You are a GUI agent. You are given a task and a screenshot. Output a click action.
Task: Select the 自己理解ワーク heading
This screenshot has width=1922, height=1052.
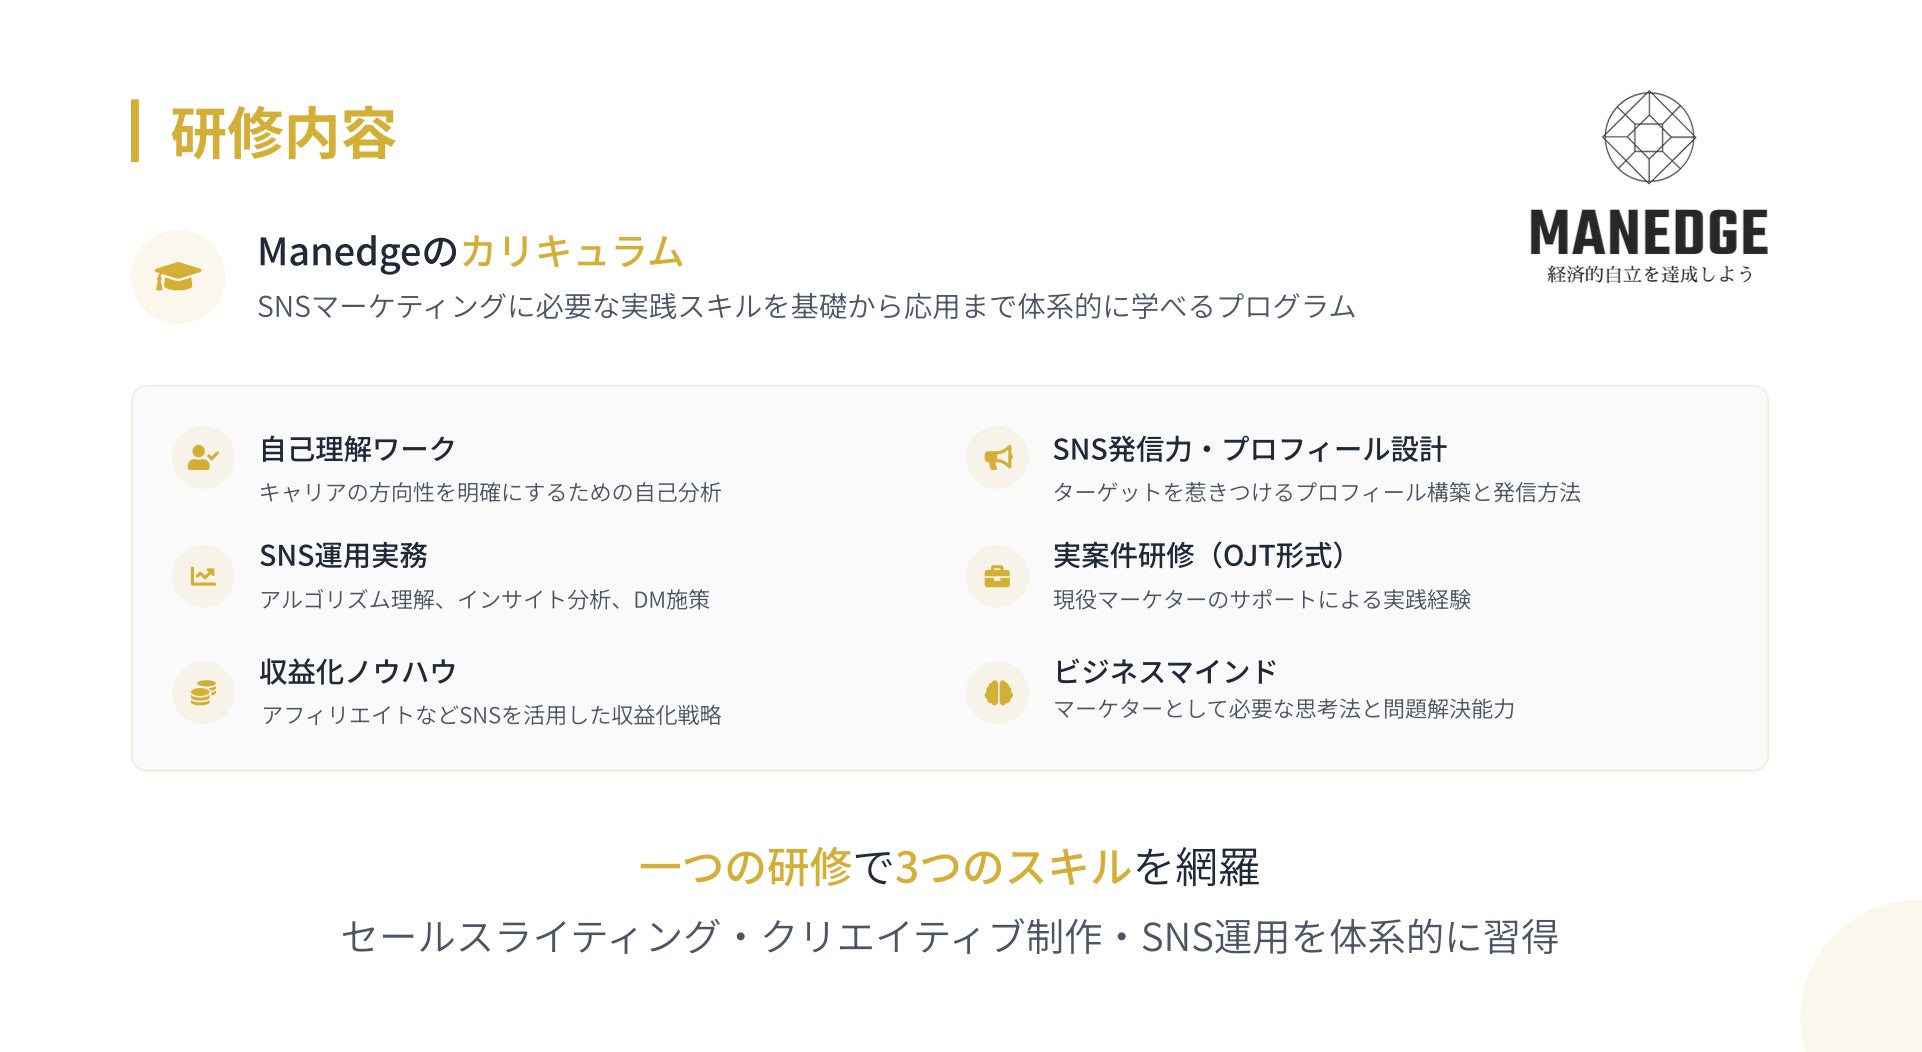(x=357, y=449)
